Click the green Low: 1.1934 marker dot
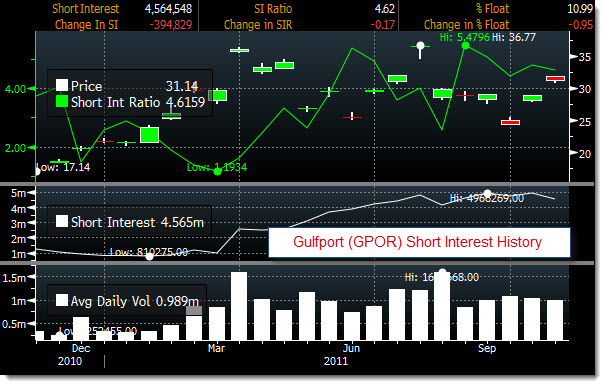The height and width of the screenshot is (385, 605). point(217,171)
